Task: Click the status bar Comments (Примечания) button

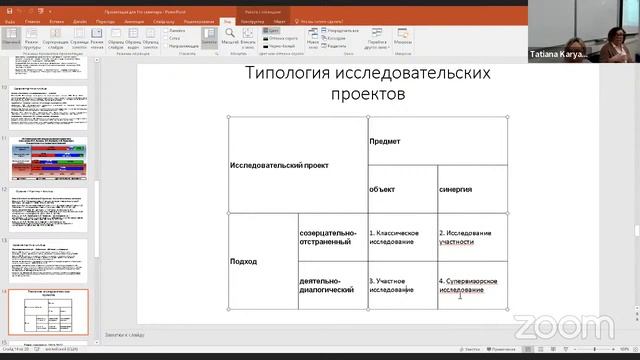Action: [501, 349]
